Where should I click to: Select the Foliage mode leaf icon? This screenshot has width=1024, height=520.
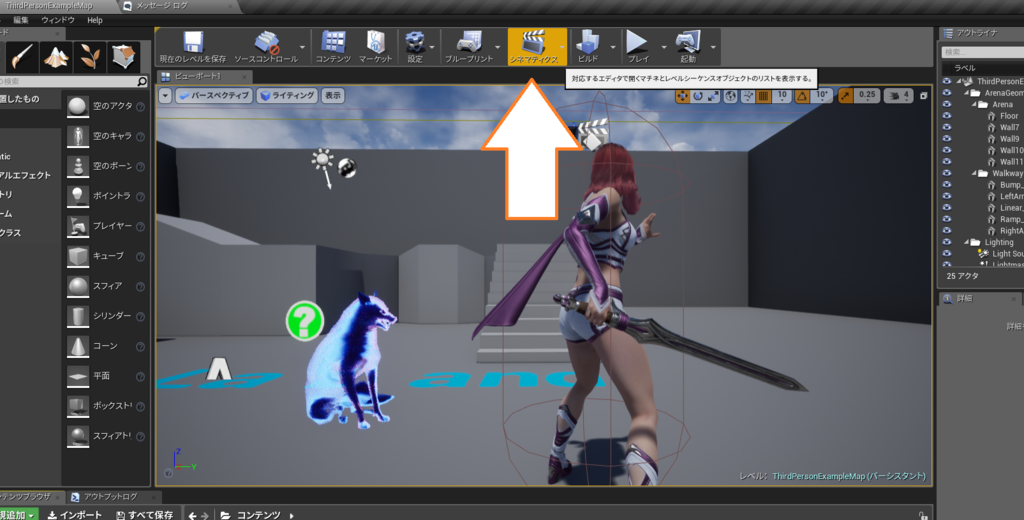point(89,57)
